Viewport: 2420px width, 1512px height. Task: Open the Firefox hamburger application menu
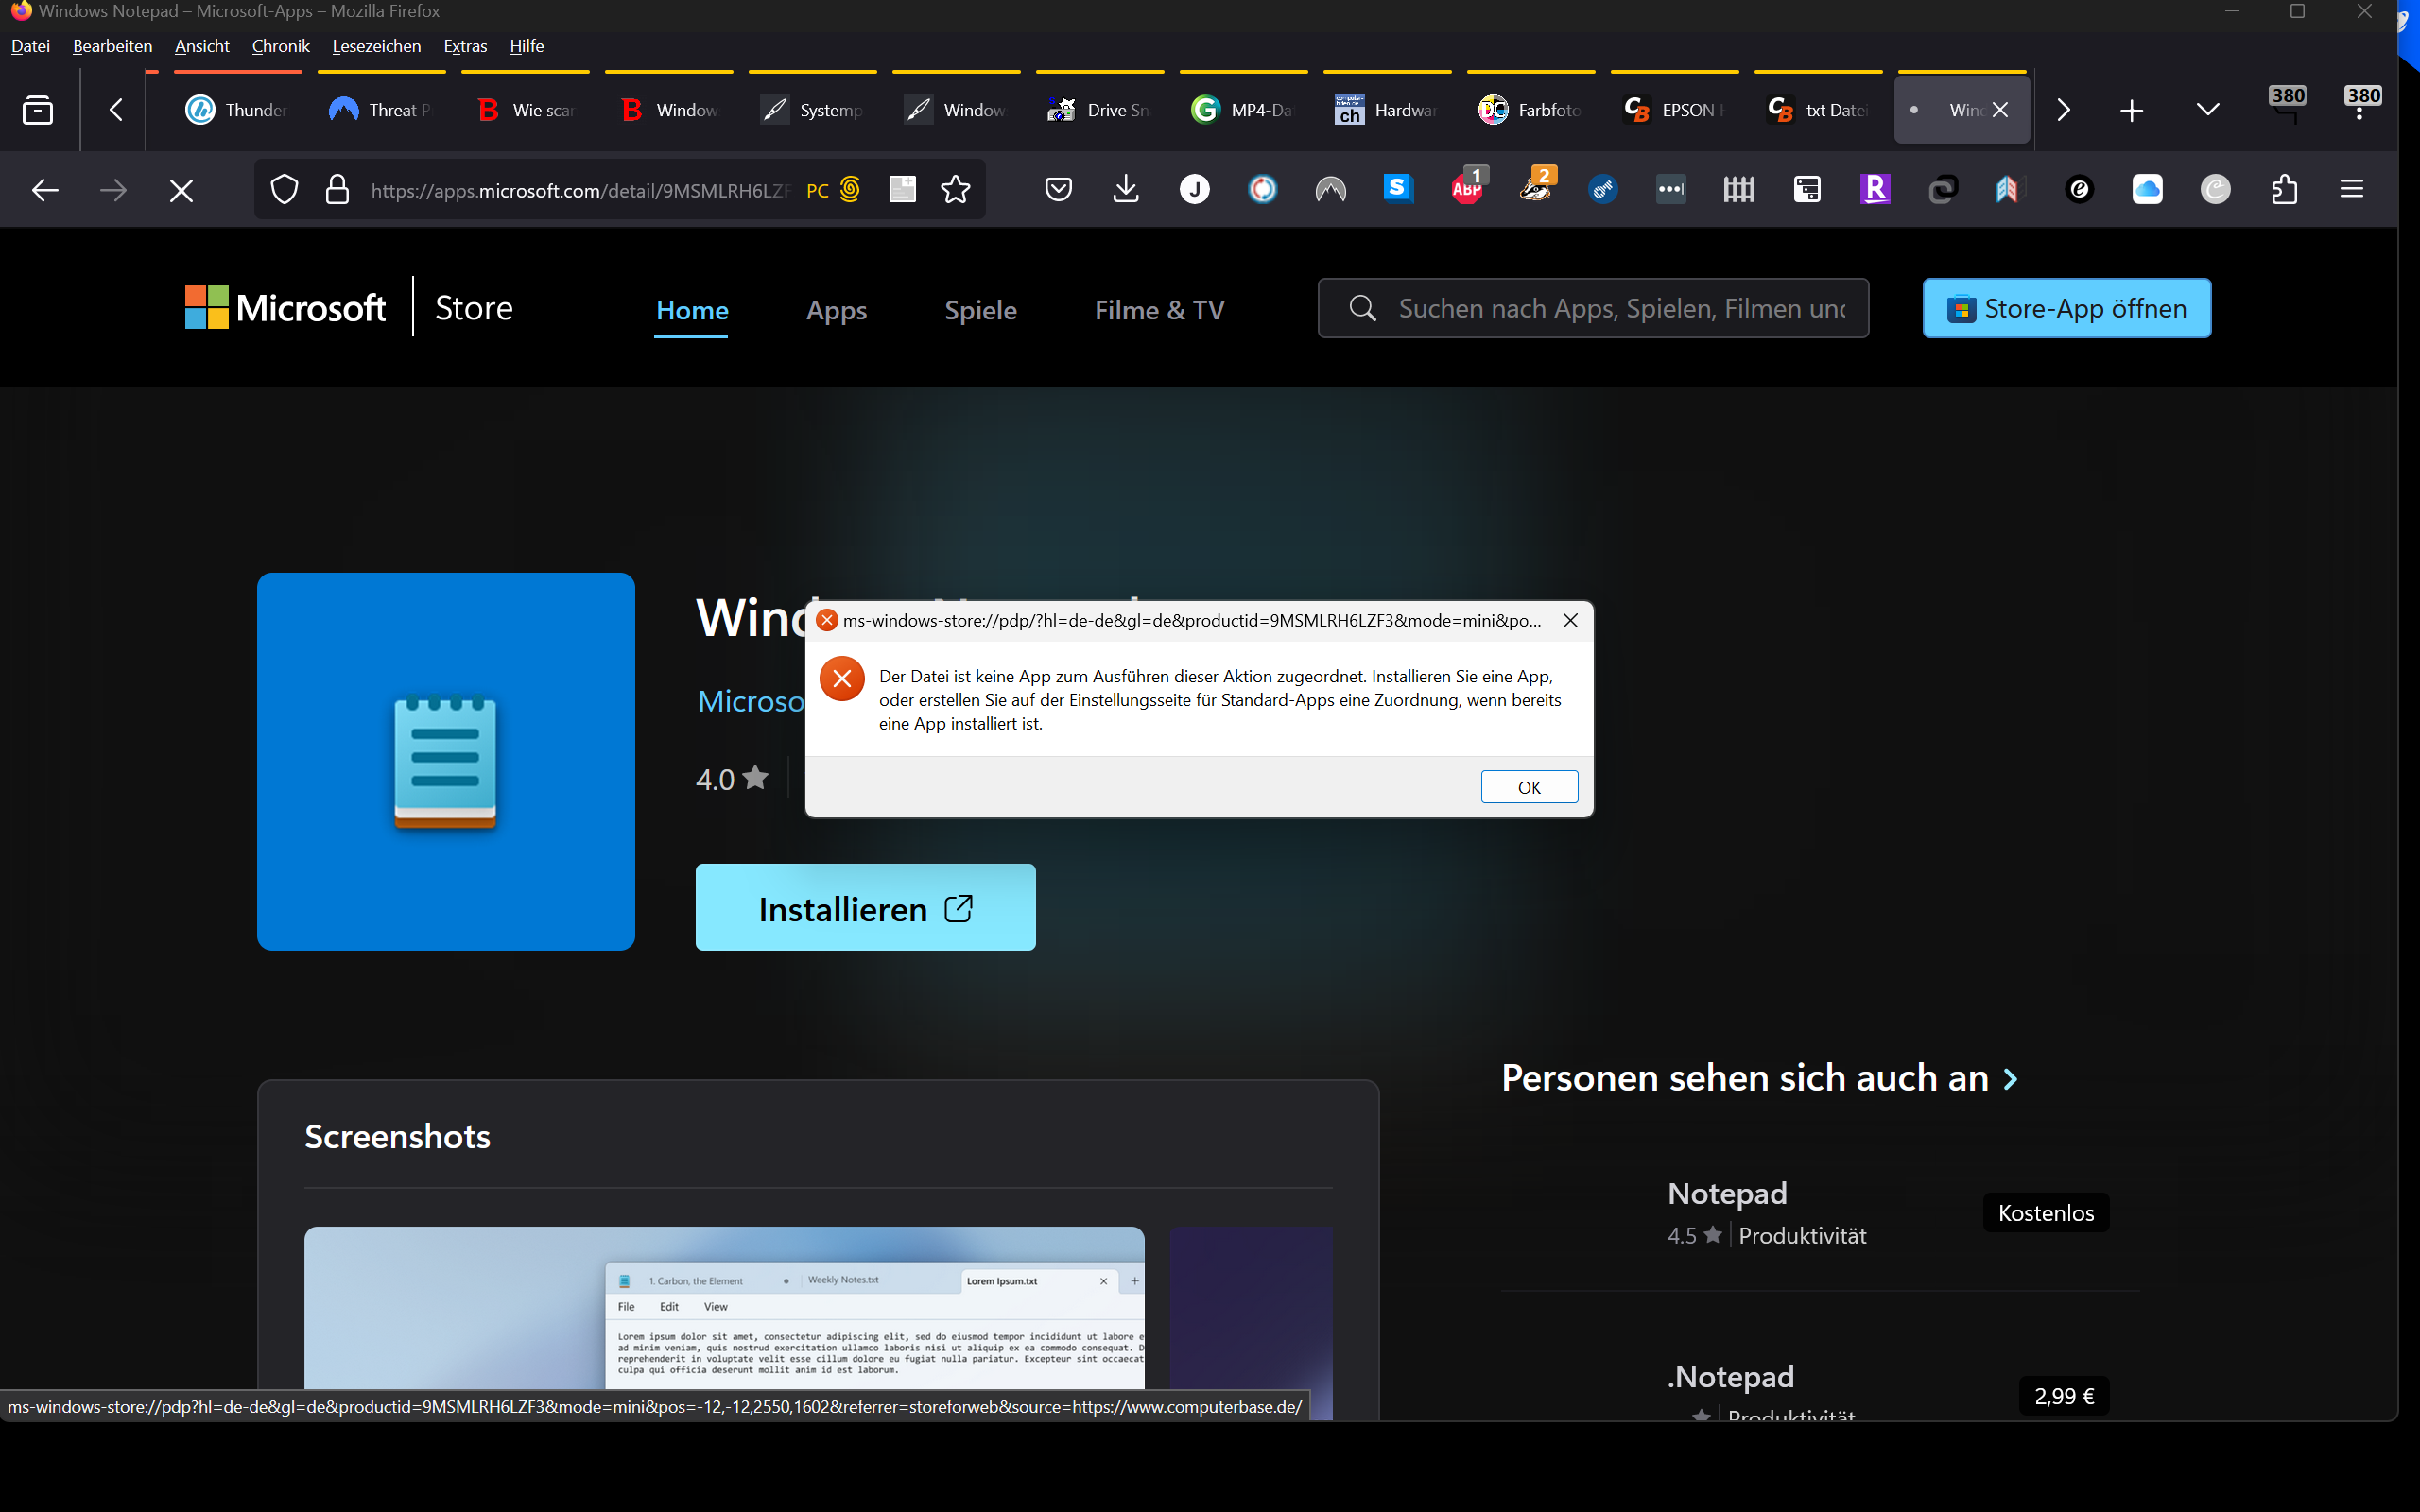[x=2351, y=189]
